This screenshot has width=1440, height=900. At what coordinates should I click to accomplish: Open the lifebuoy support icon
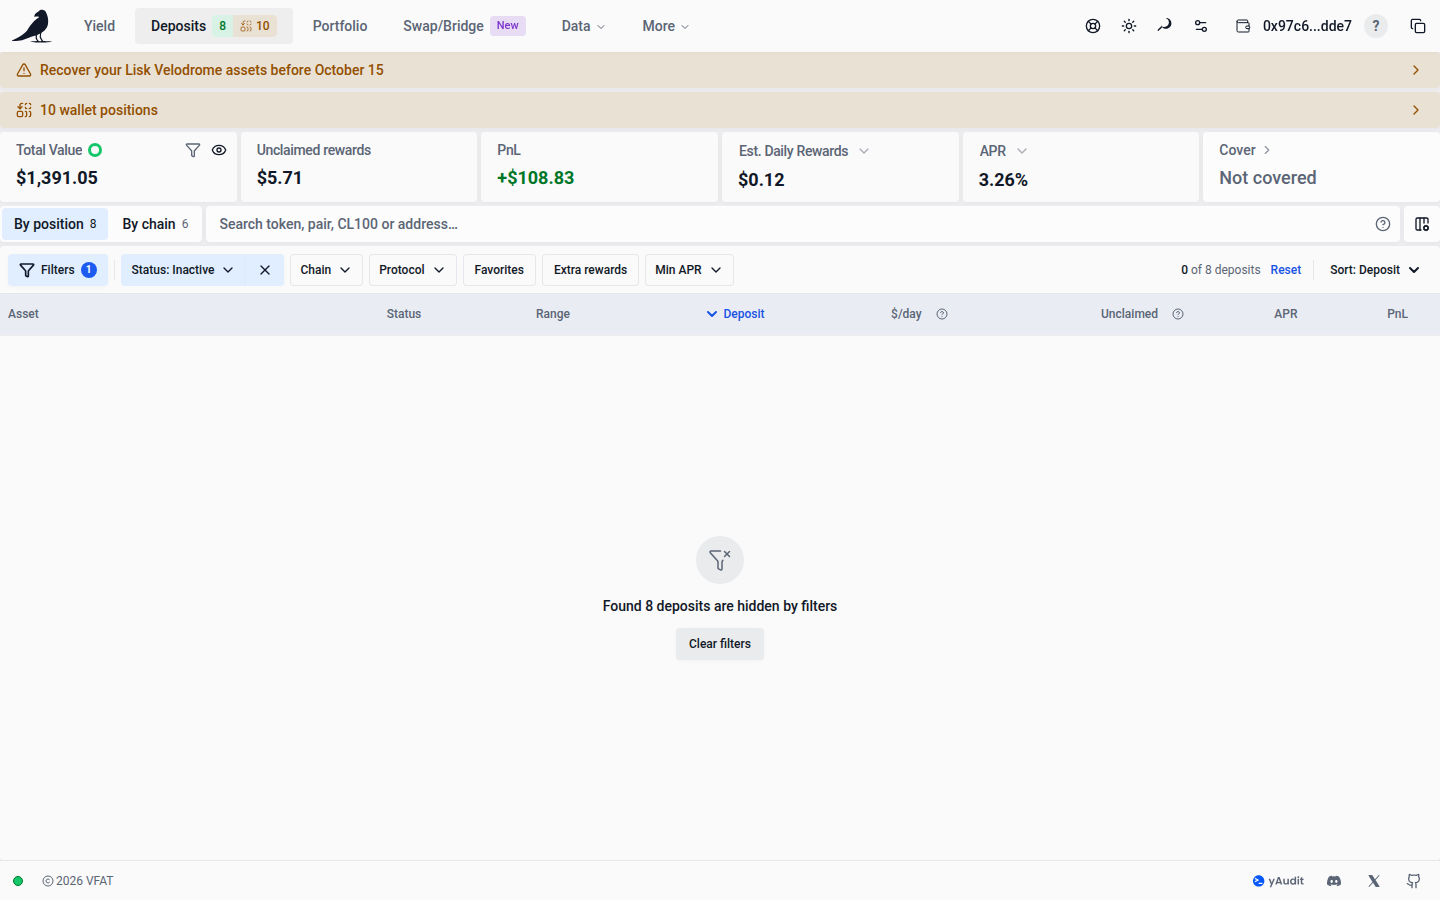1093,26
